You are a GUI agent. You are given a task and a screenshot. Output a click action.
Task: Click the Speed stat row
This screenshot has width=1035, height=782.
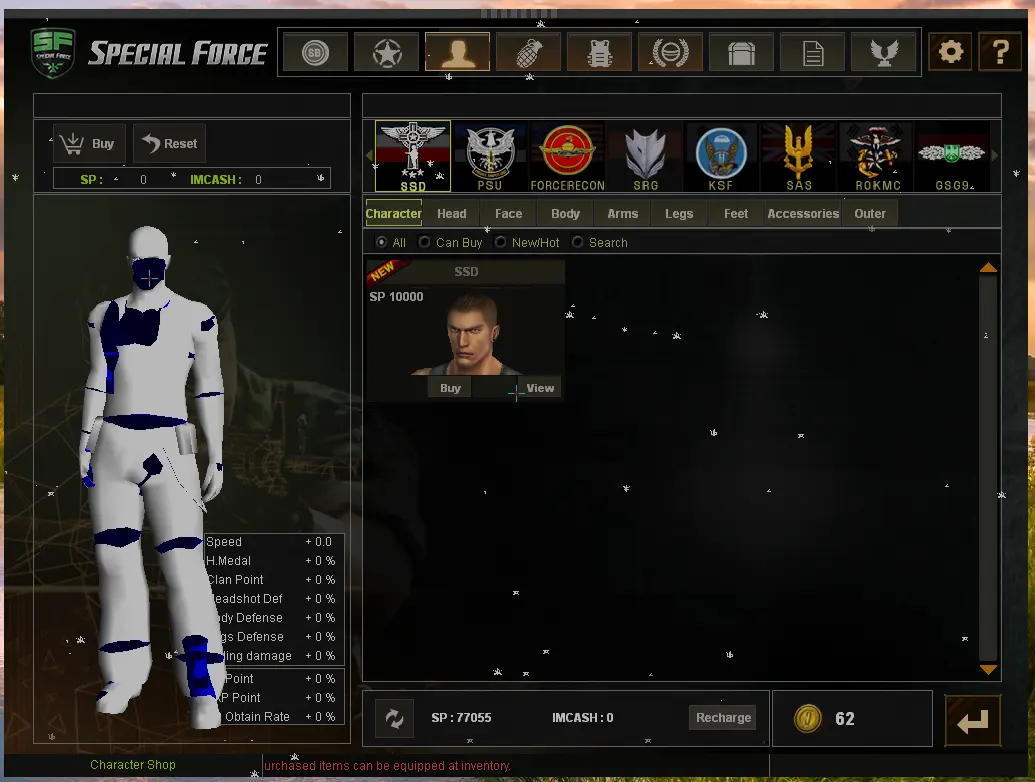[273, 542]
